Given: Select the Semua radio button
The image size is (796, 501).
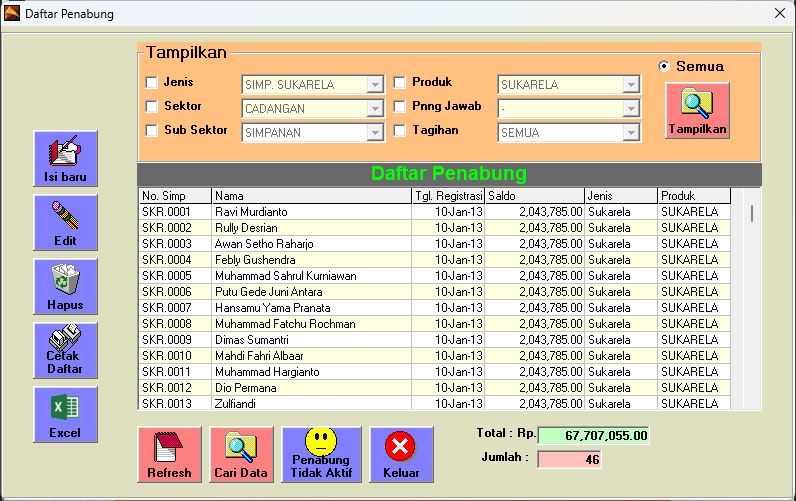Looking at the screenshot, I should (x=664, y=66).
